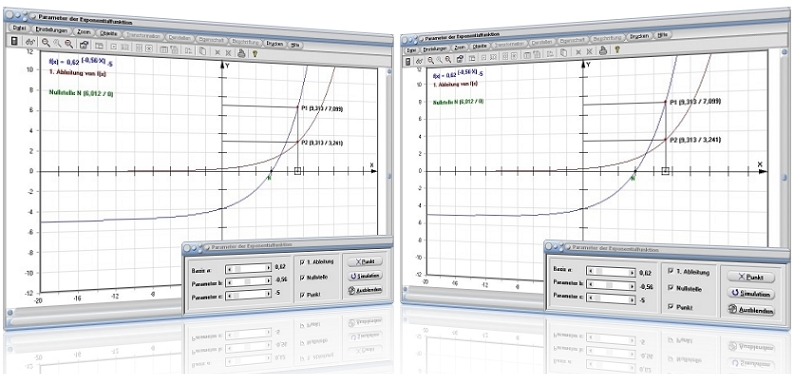Click the '1. Ableitung von f(x)' label in right graph
Image resolution: width=794 pixels, height=374 pixels.
(456, 85)
